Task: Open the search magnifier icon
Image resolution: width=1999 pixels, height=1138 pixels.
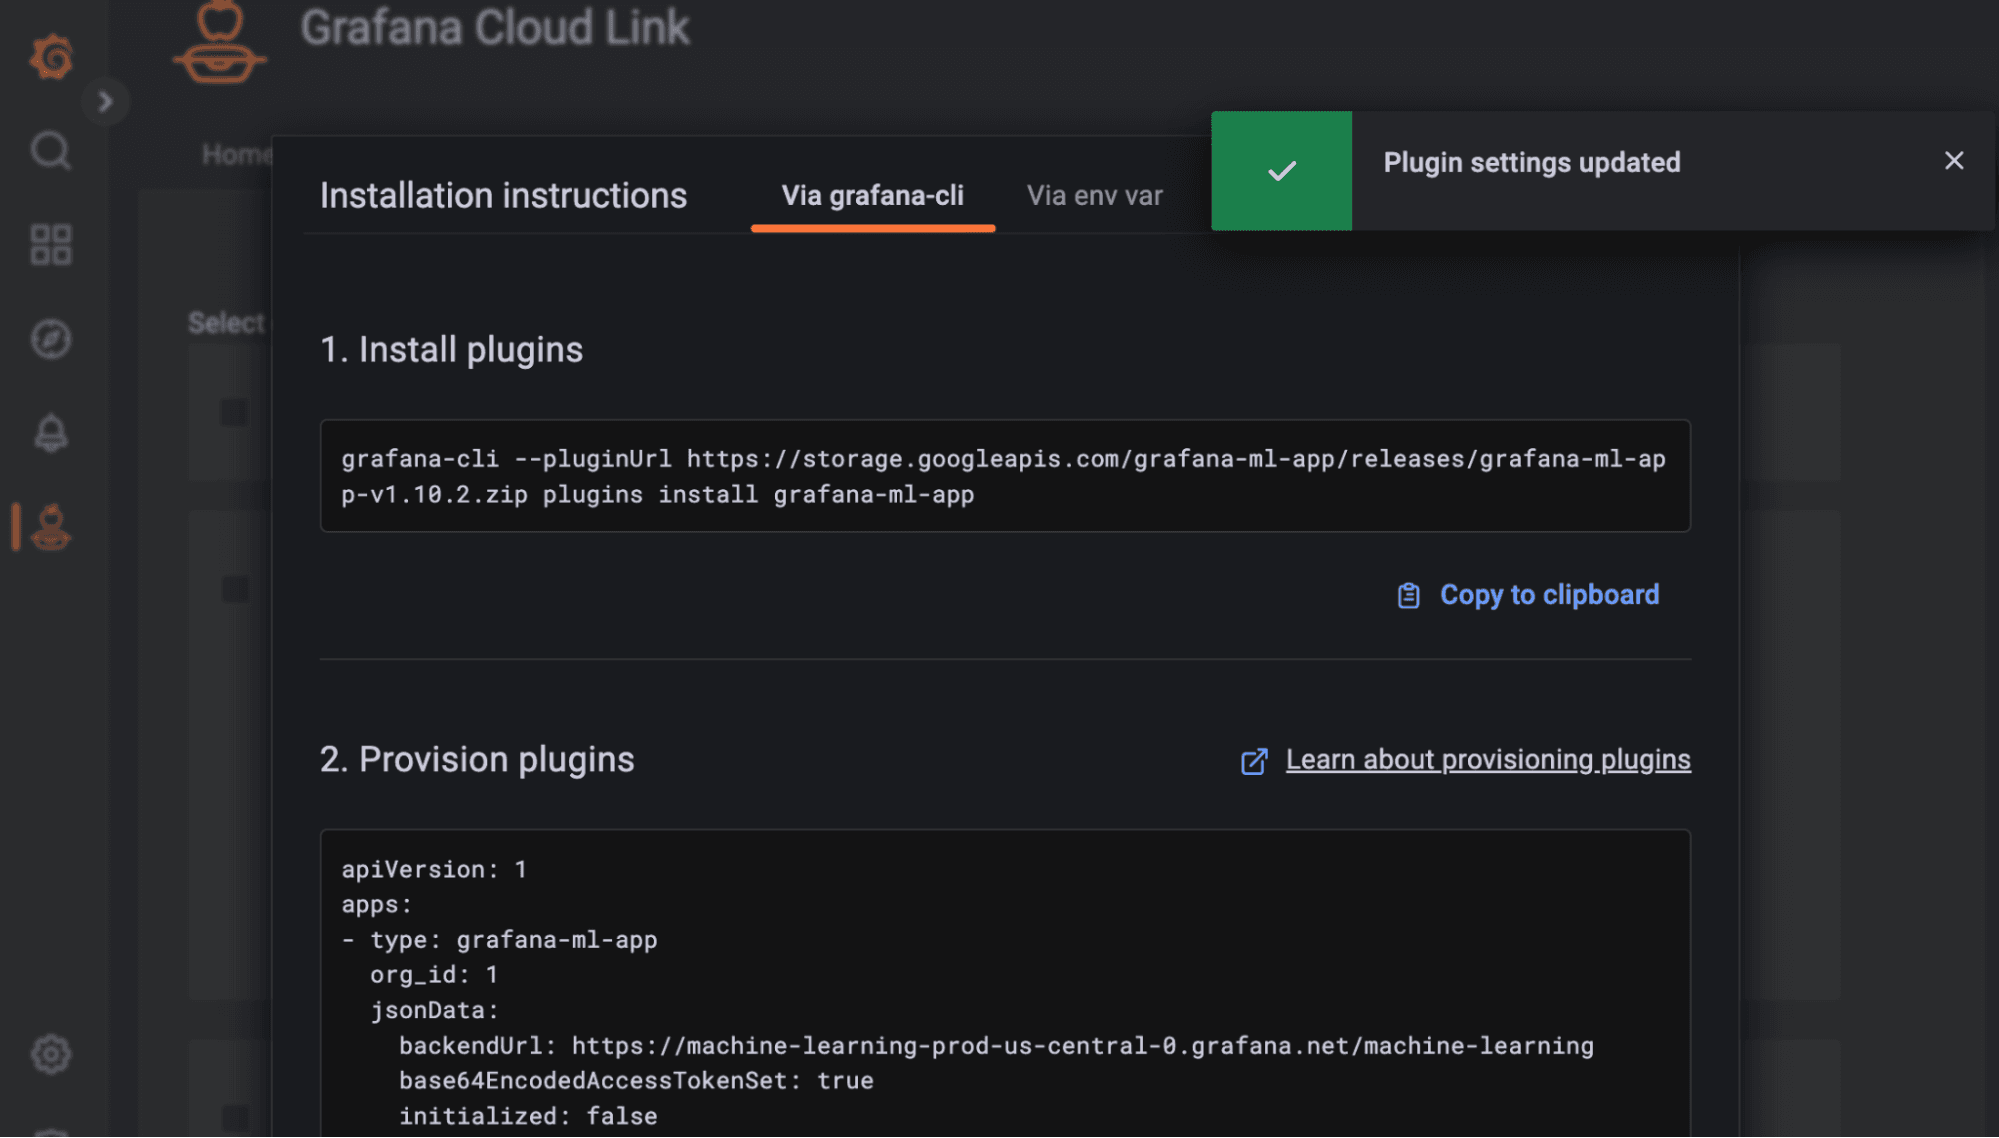Action: [x=51, y=151]
